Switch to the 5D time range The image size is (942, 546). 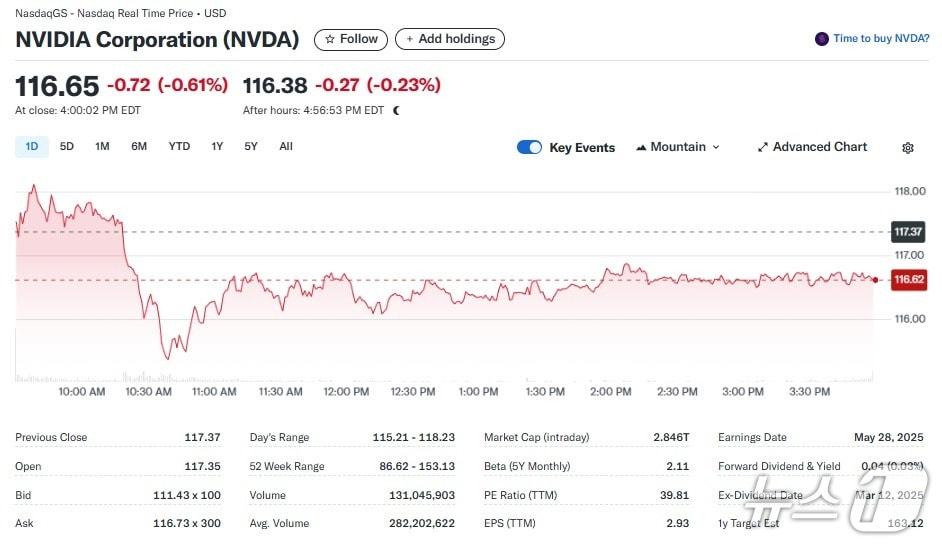(67, 147)
